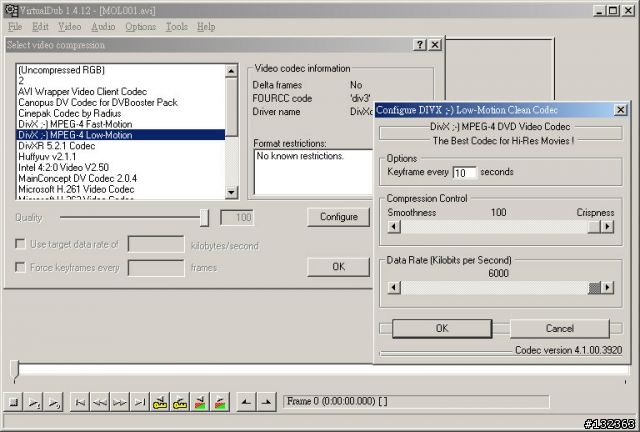Select 'DivX ;-) MPEG-4 Low-Motion' codec

(121, 135)
